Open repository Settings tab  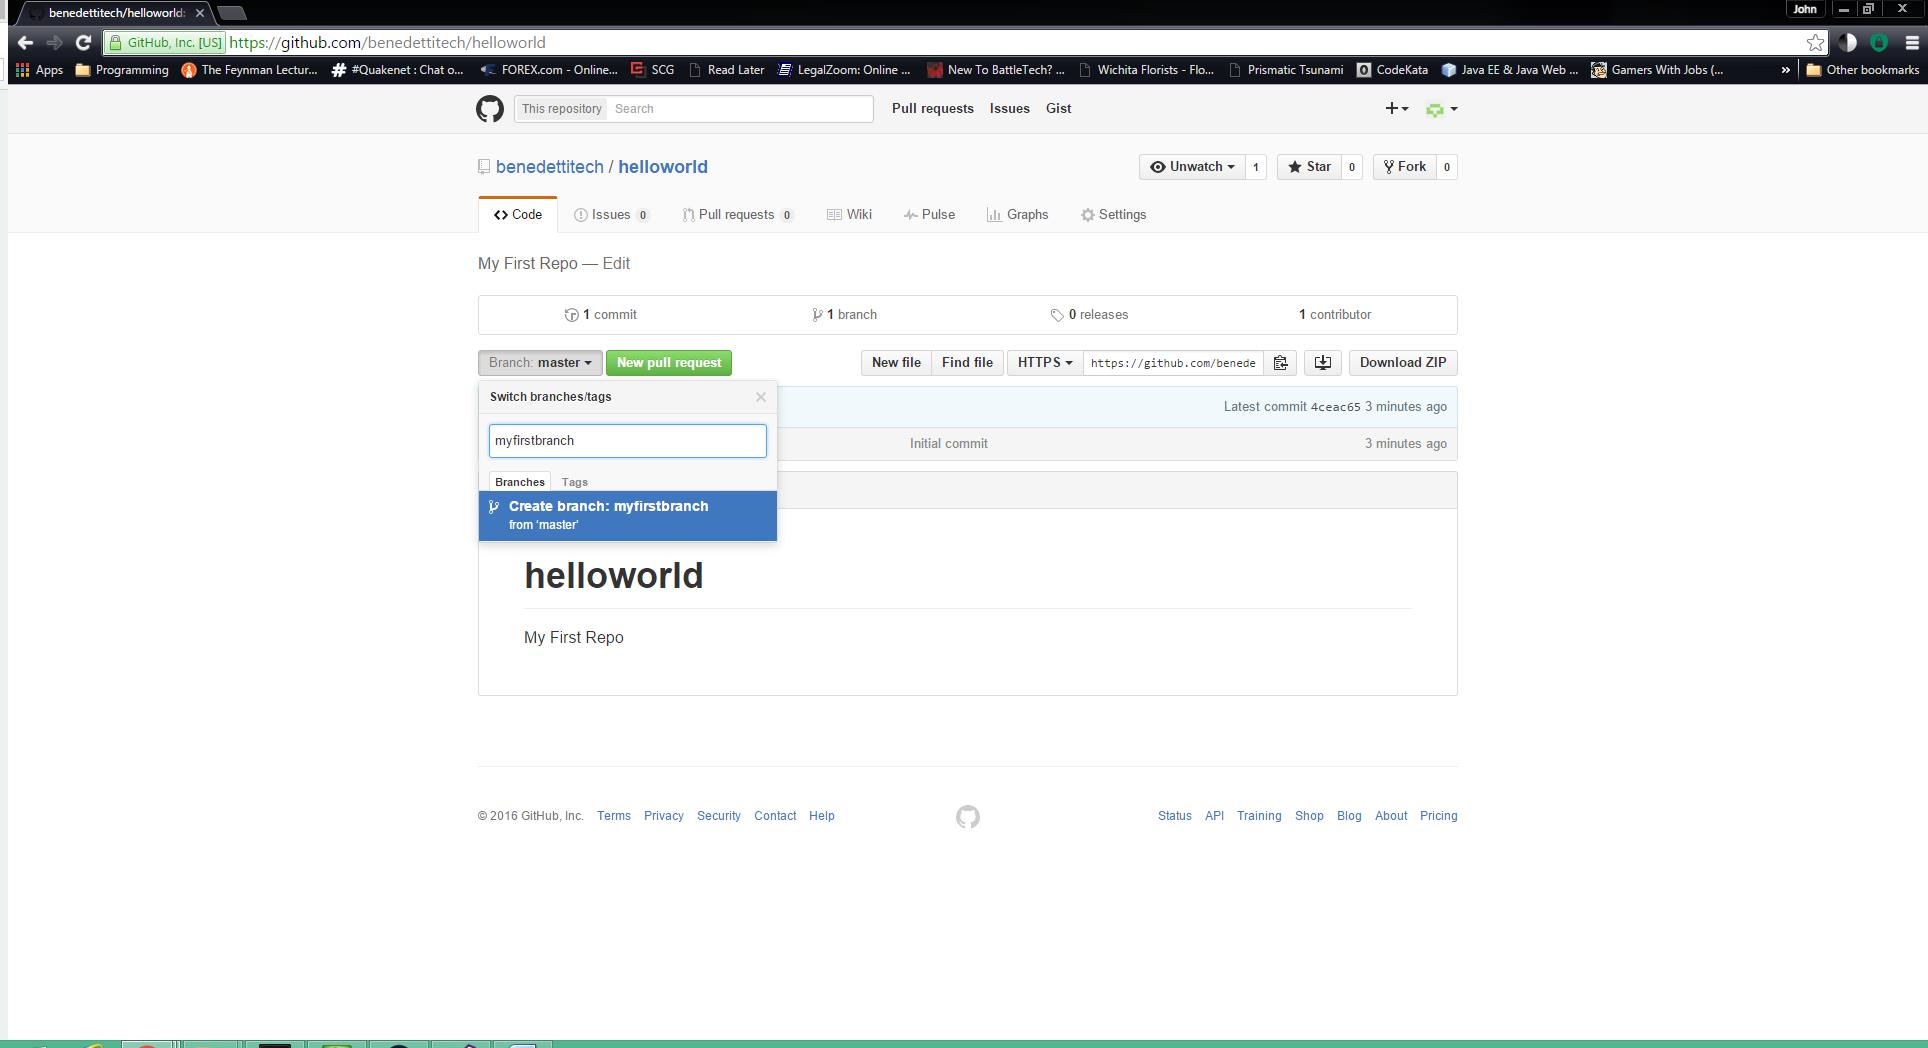[1113, 215]
